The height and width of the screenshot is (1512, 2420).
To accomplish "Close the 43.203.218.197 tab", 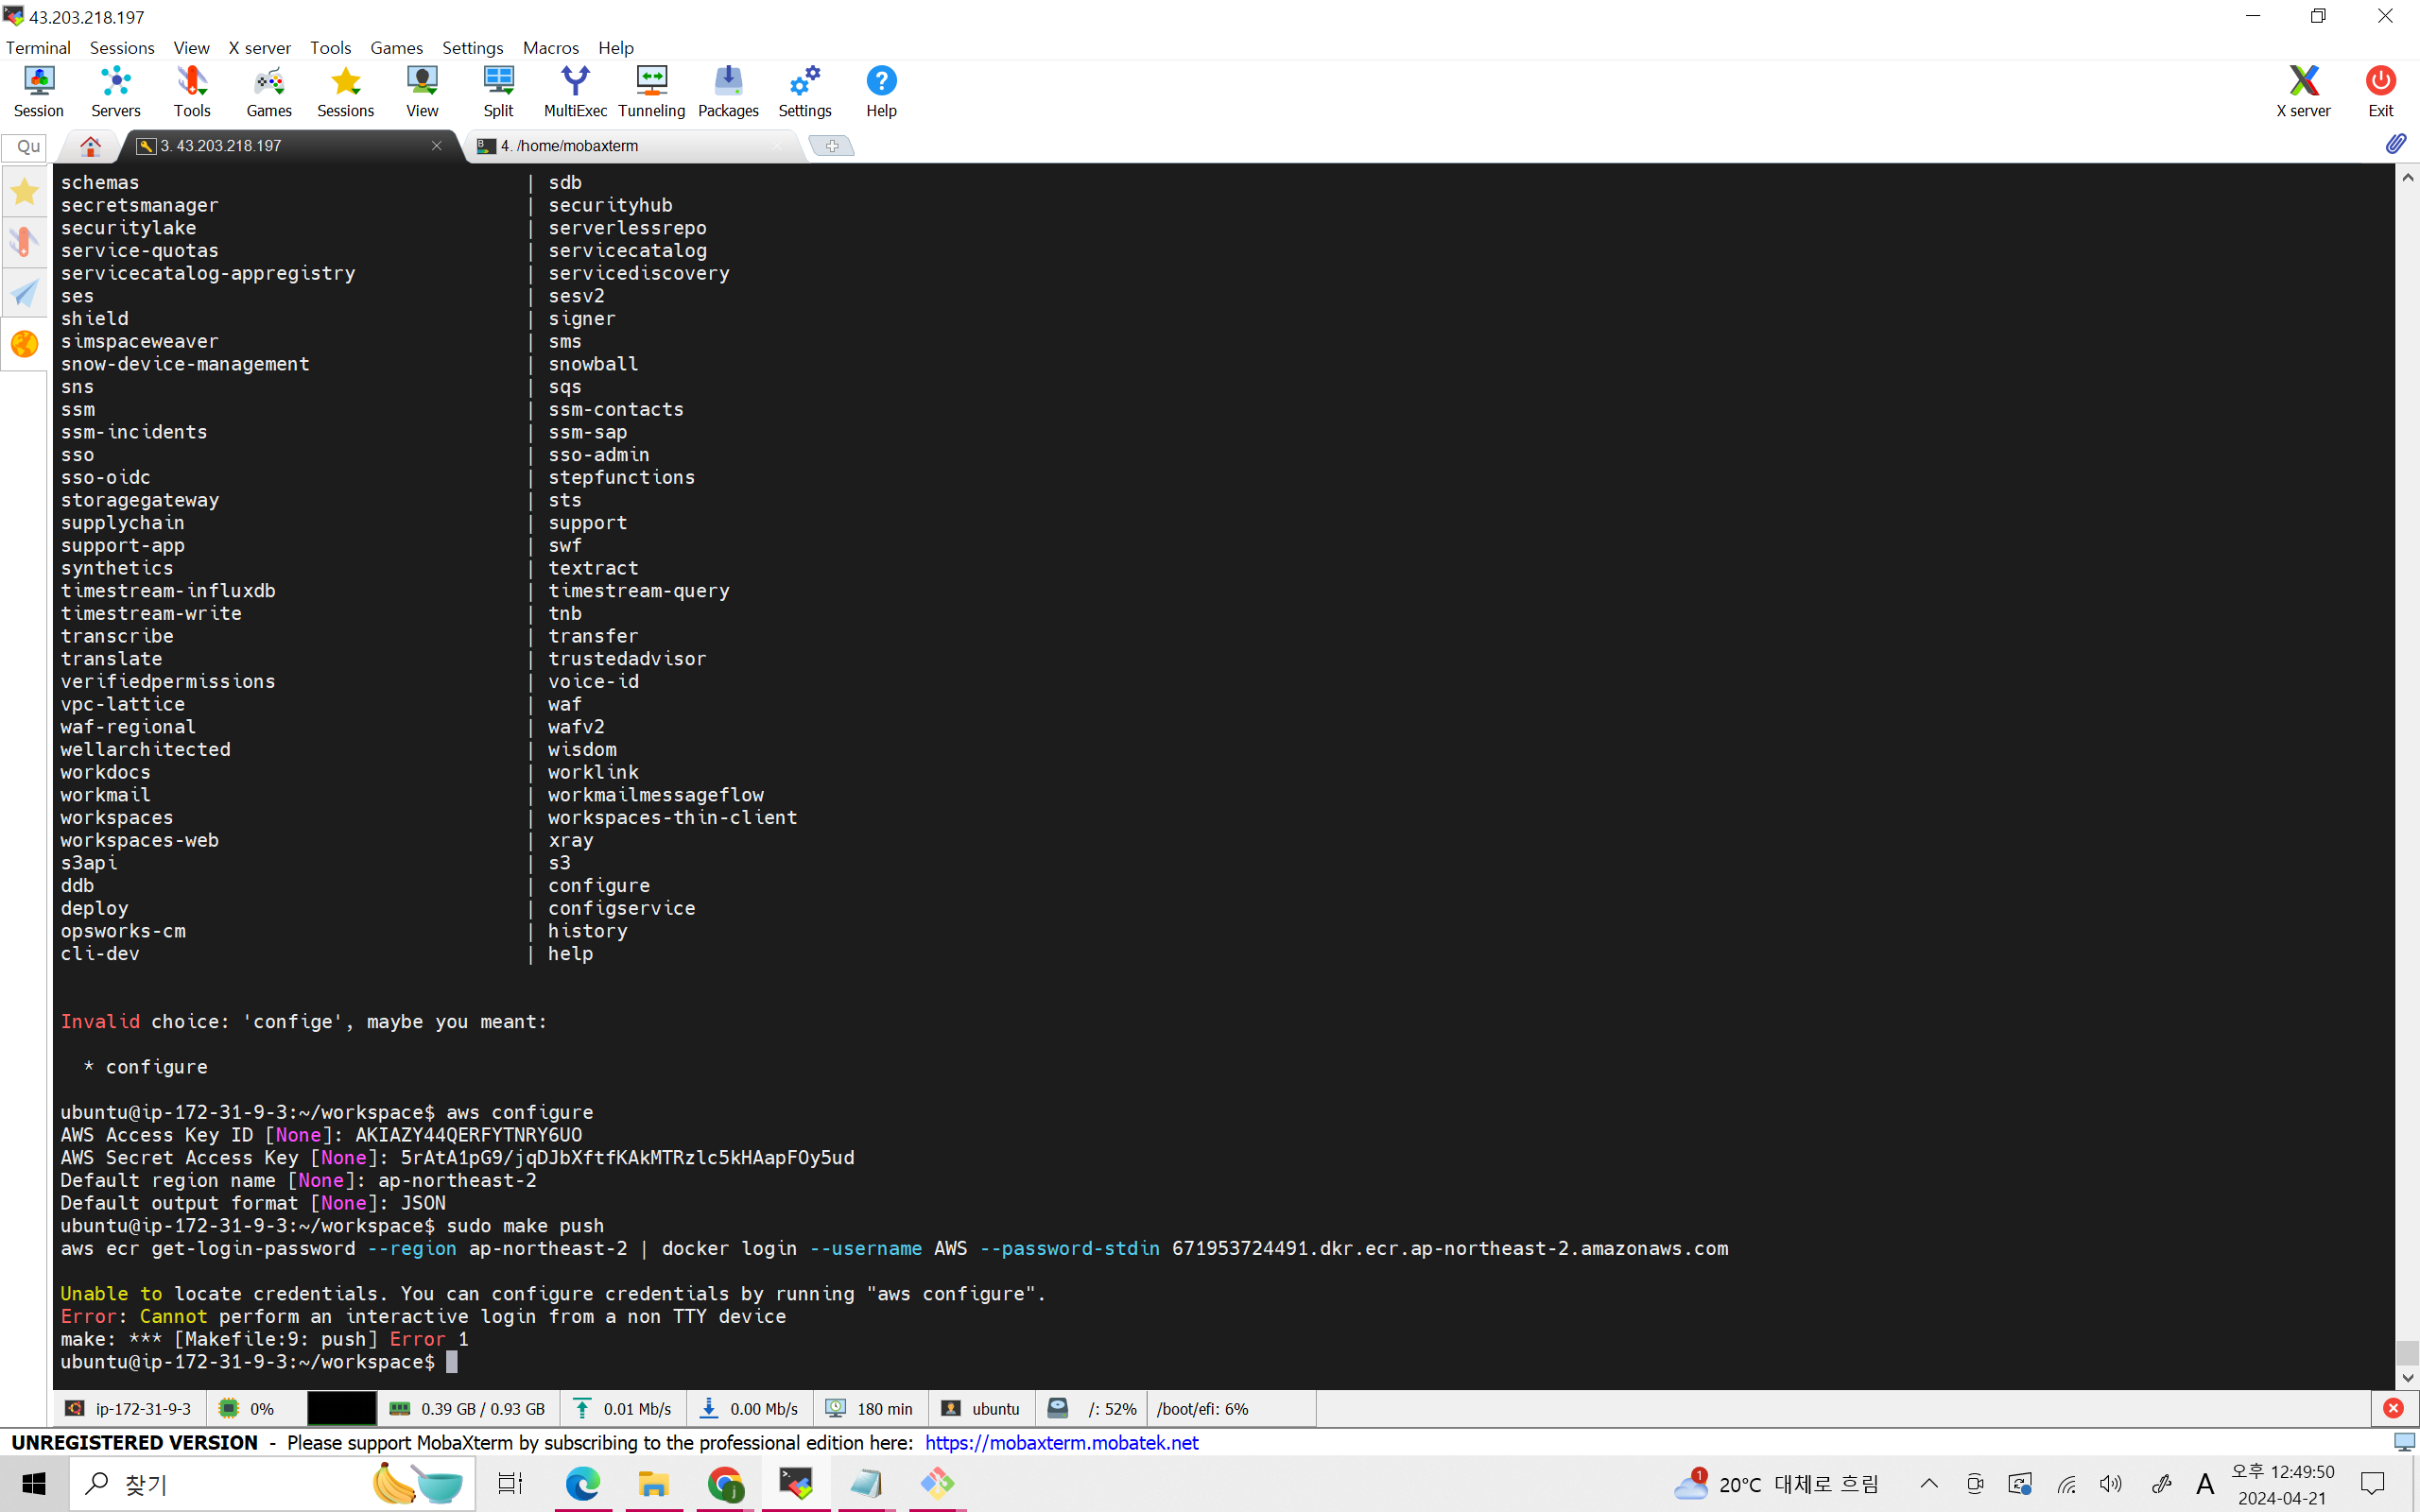I will tap(437, 146).
